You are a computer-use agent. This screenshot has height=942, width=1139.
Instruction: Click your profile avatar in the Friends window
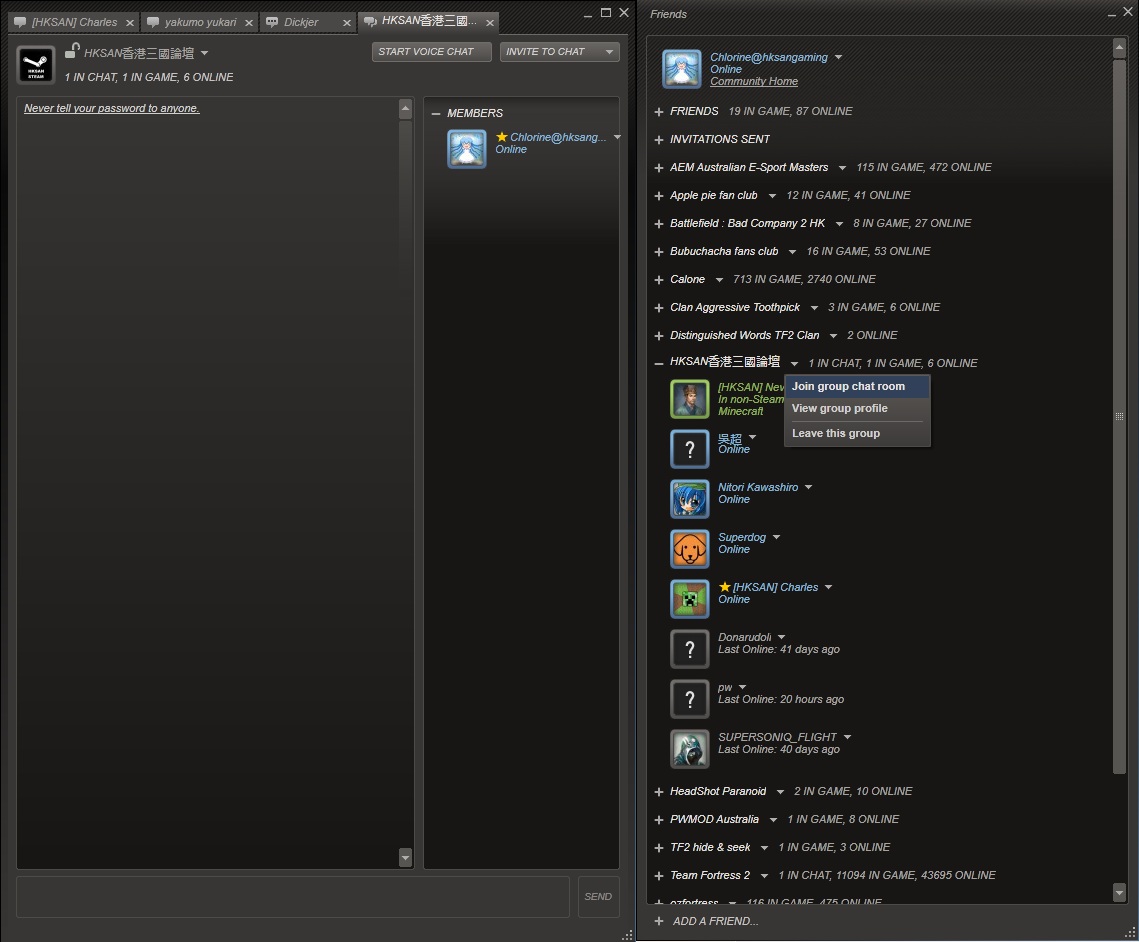pos(681,69)
